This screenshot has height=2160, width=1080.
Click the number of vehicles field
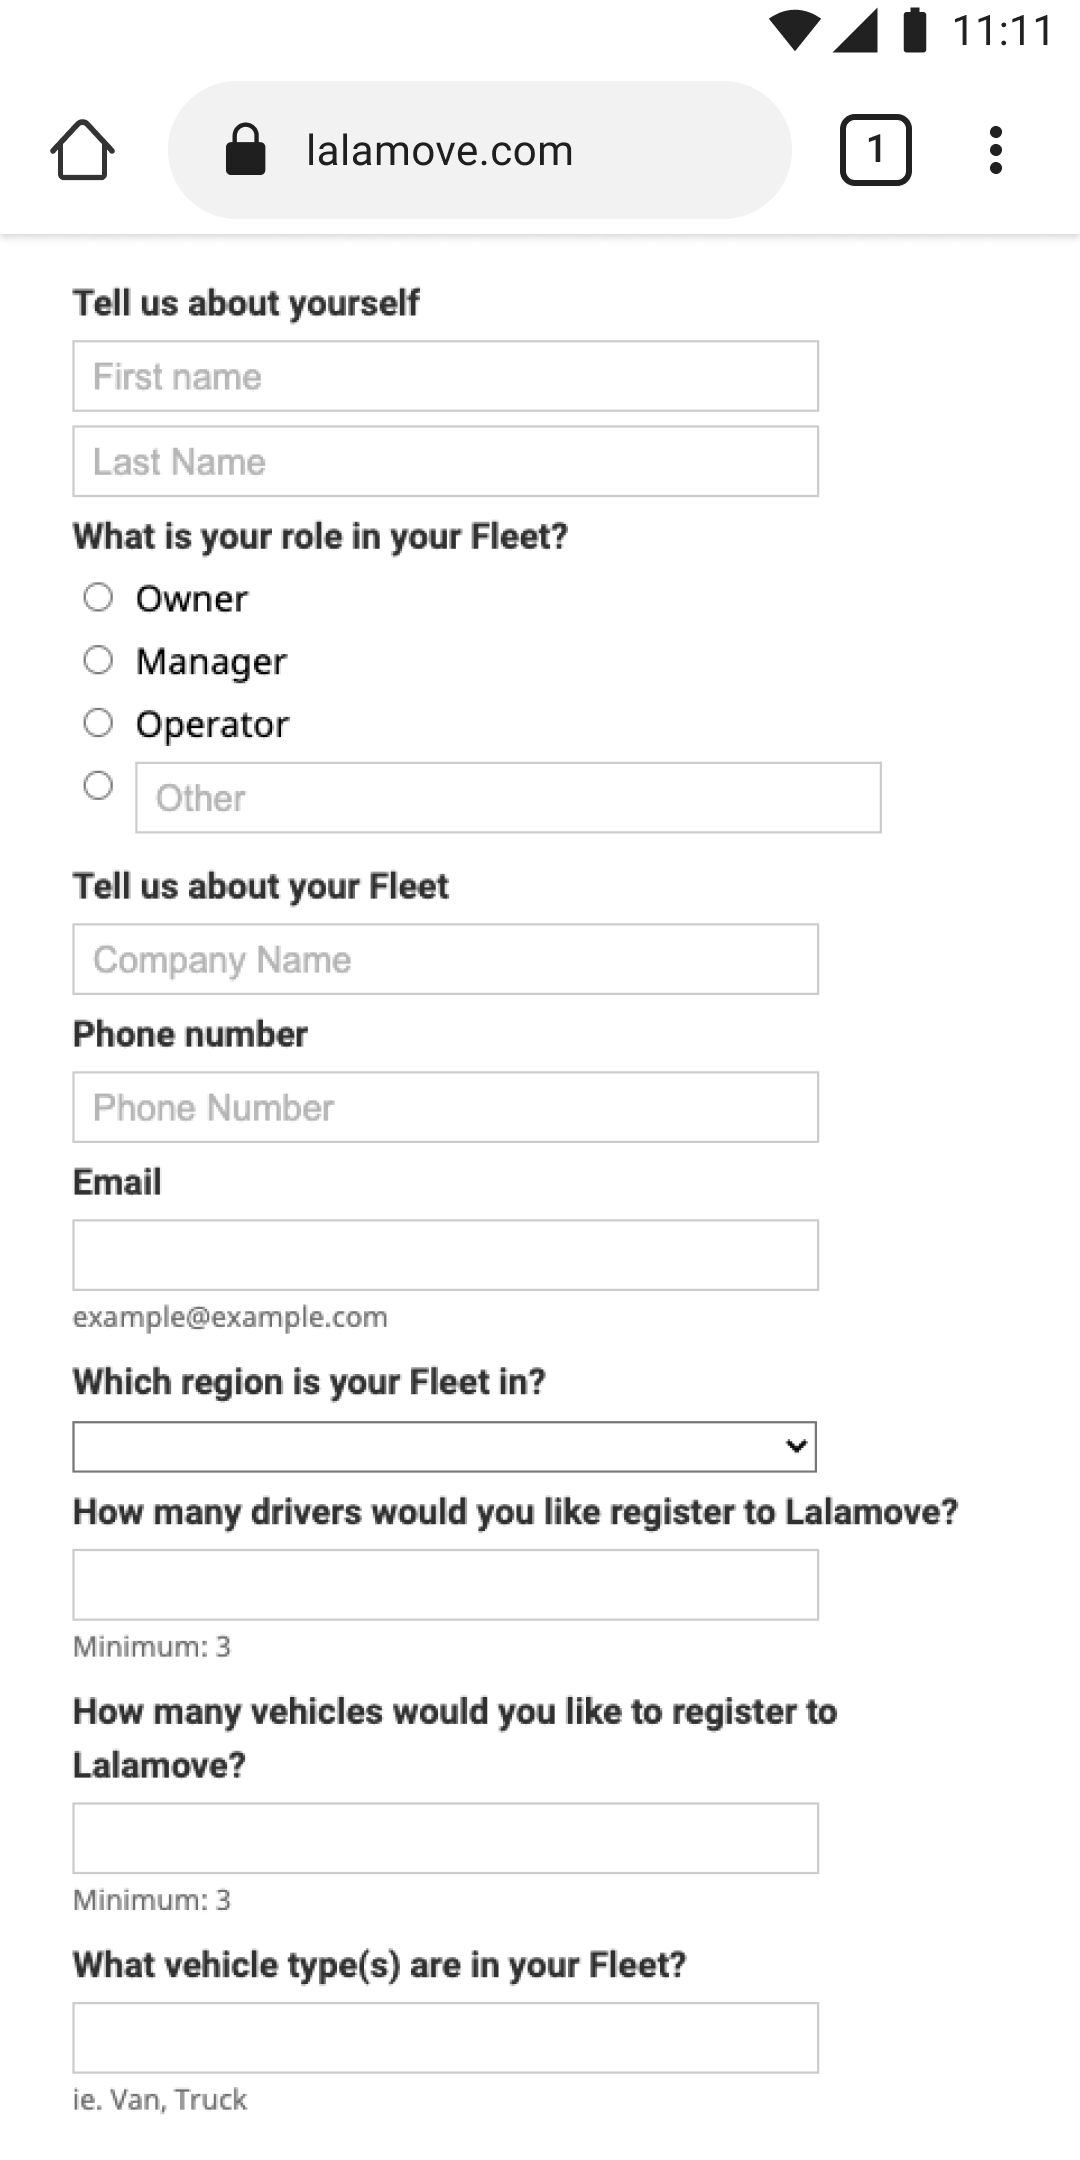(x=445, y=1838)
